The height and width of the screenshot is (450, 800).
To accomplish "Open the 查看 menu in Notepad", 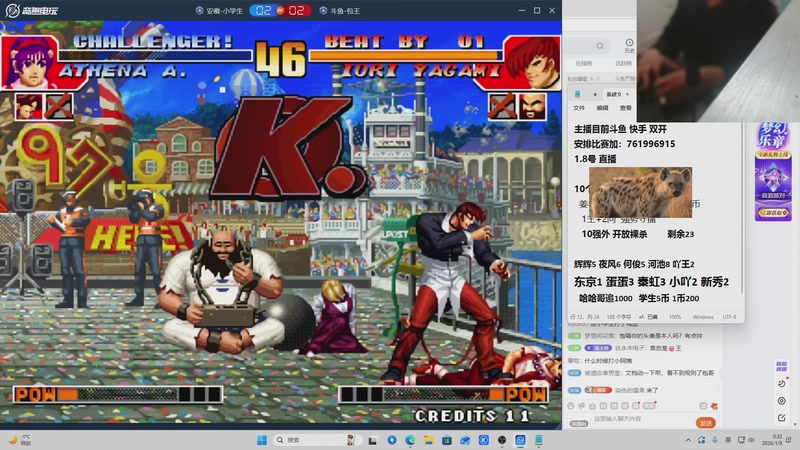I will click(x=626, y=108).
